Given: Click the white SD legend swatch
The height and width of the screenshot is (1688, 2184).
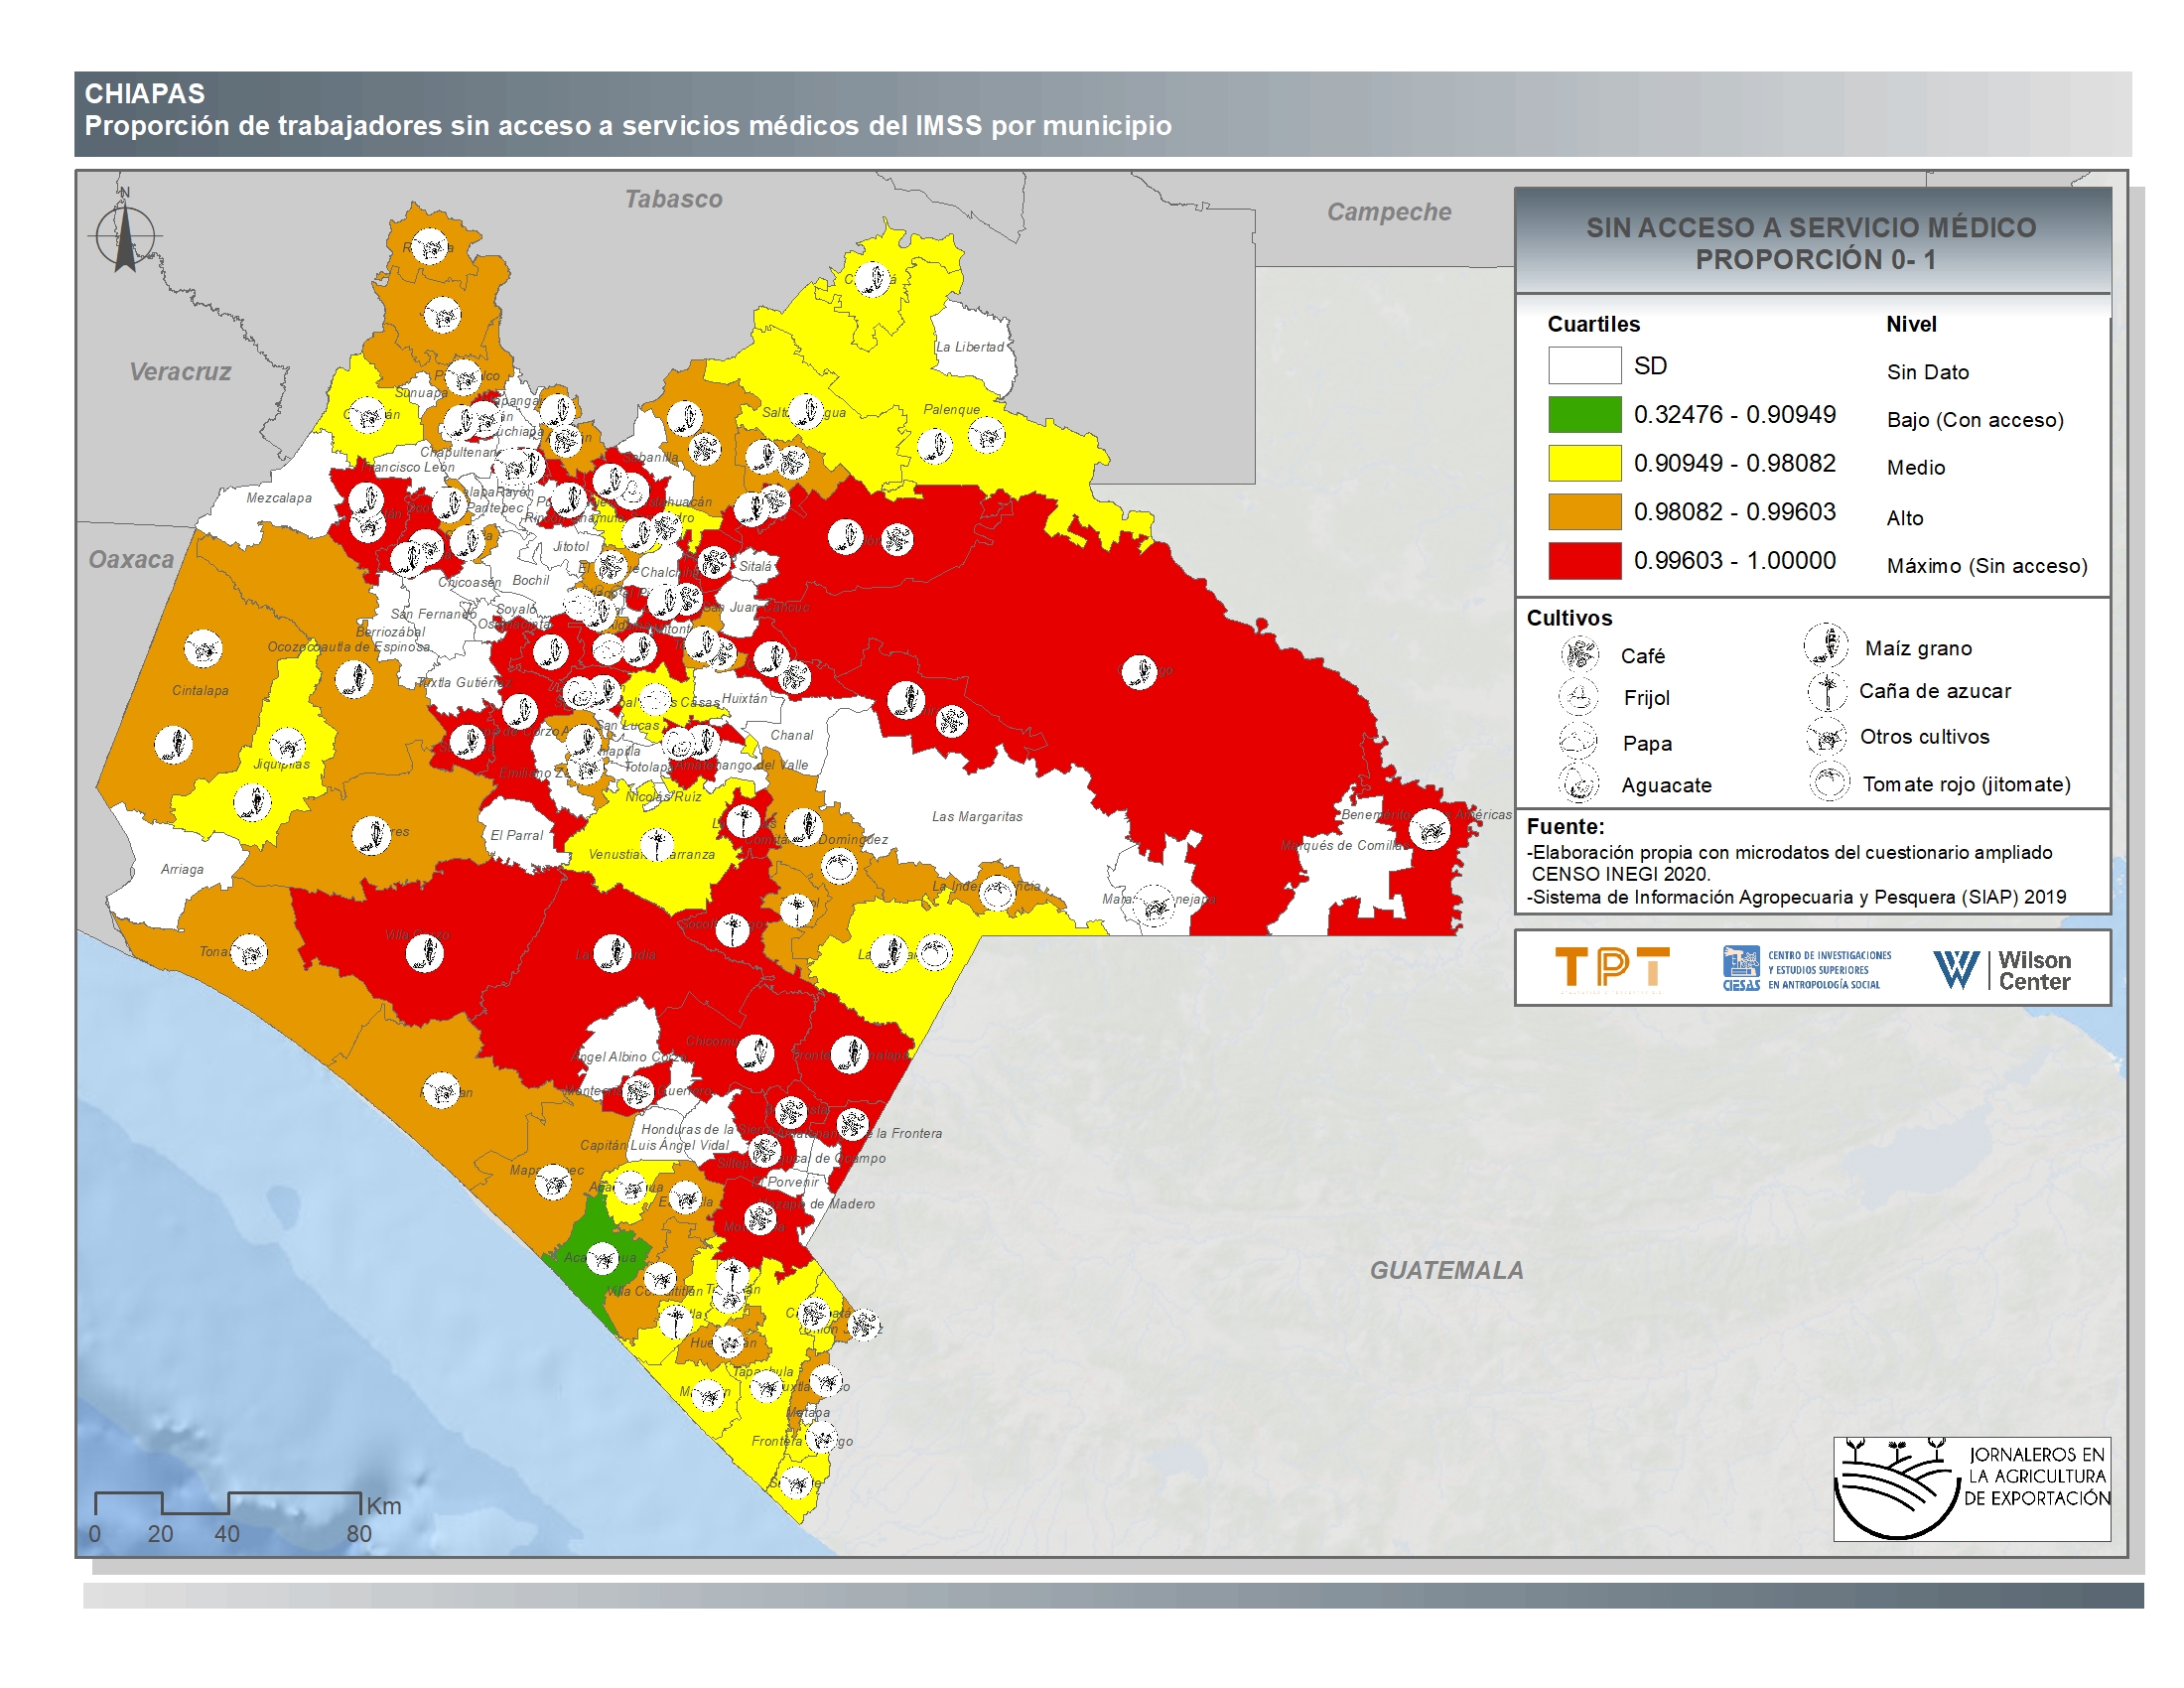Looking at the screenshot, I should 1584,366.
